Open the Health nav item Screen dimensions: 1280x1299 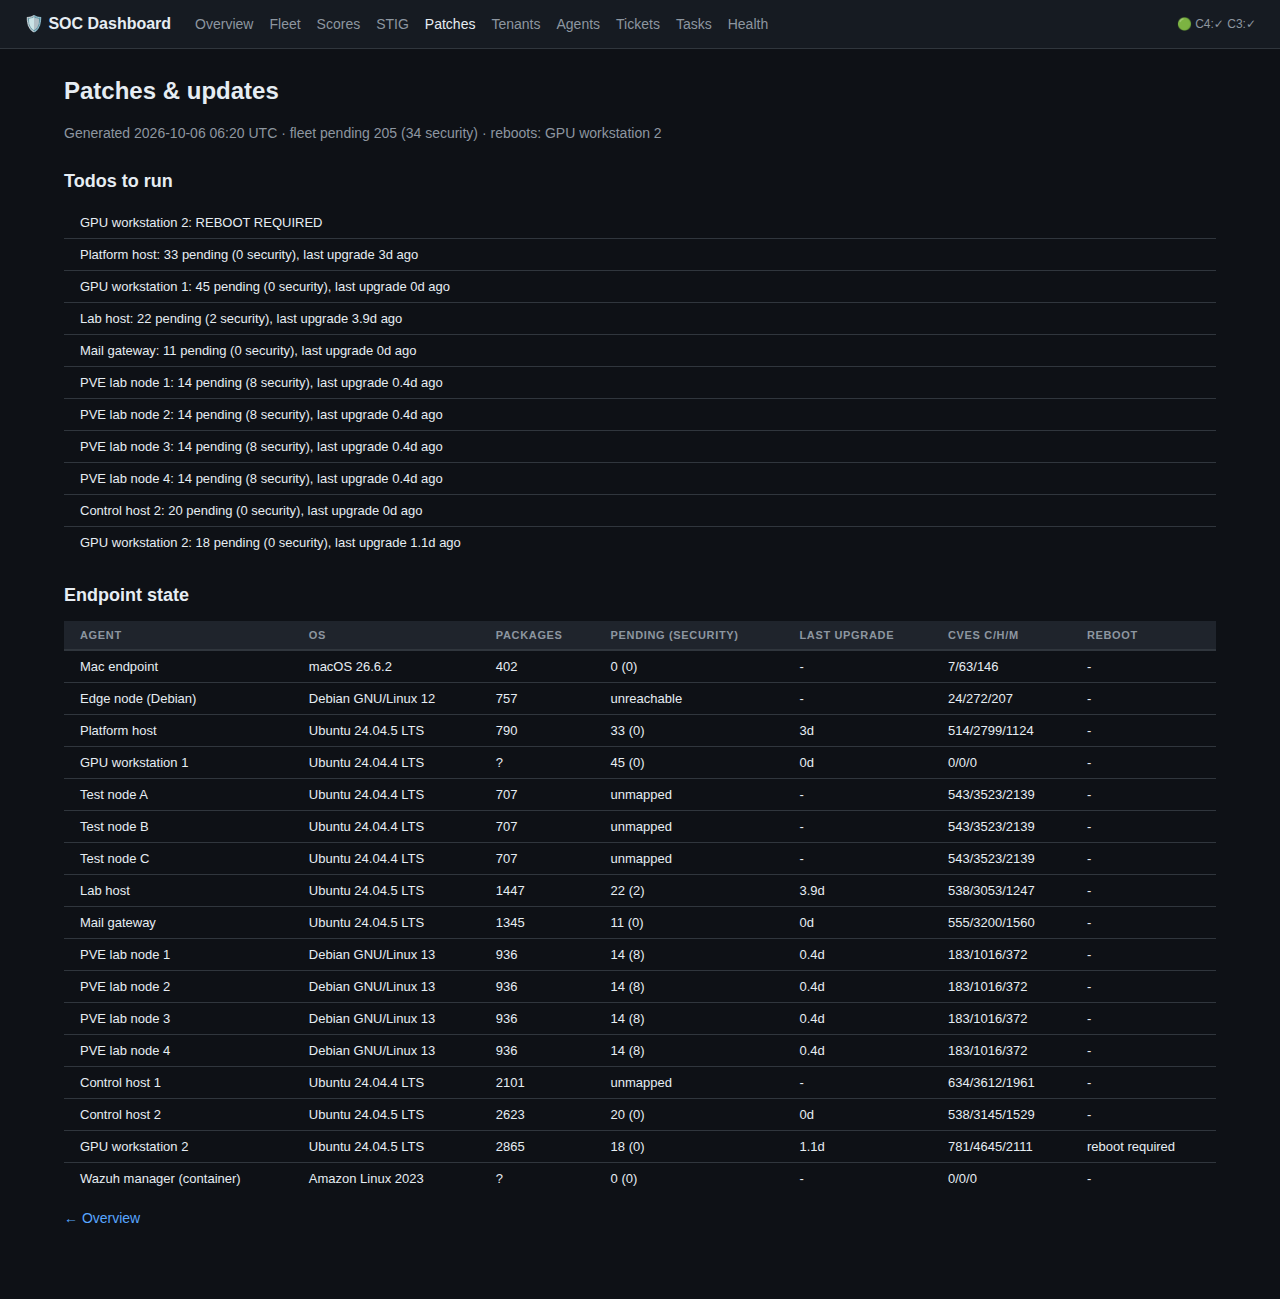tap(748, 24)
